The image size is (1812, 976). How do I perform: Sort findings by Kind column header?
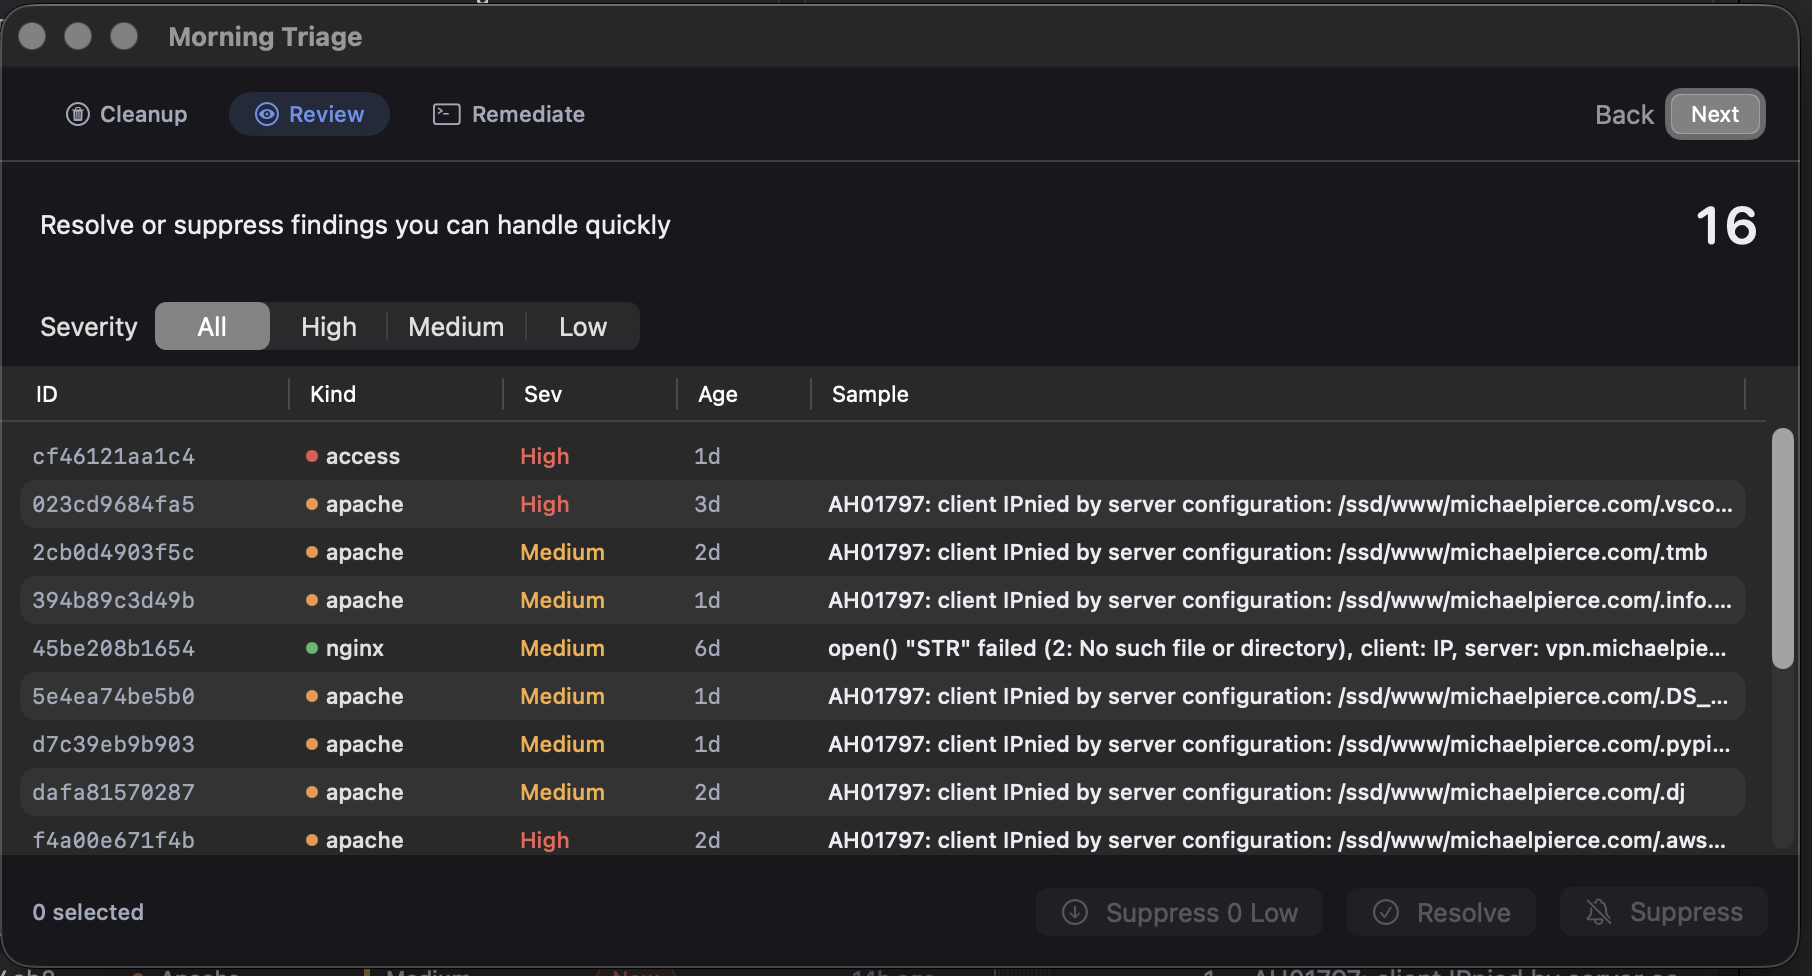(x=332, y=394)
